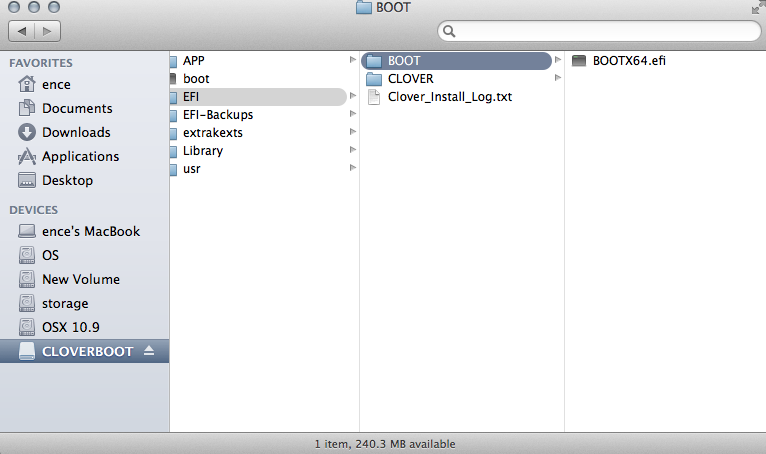Viewport: 766px width, 454px height.
Task: Open New Volume in Devices
Action: tap(81, 279)
